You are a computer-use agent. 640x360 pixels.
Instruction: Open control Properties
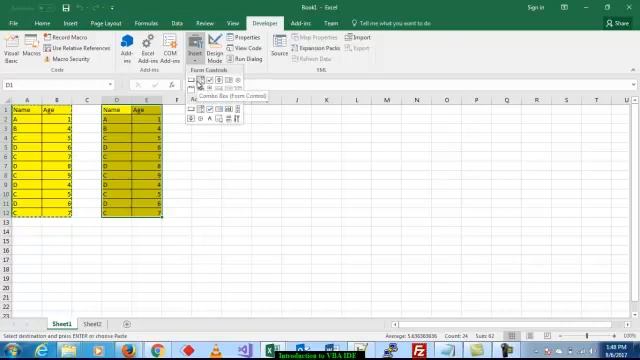[243, 37]
